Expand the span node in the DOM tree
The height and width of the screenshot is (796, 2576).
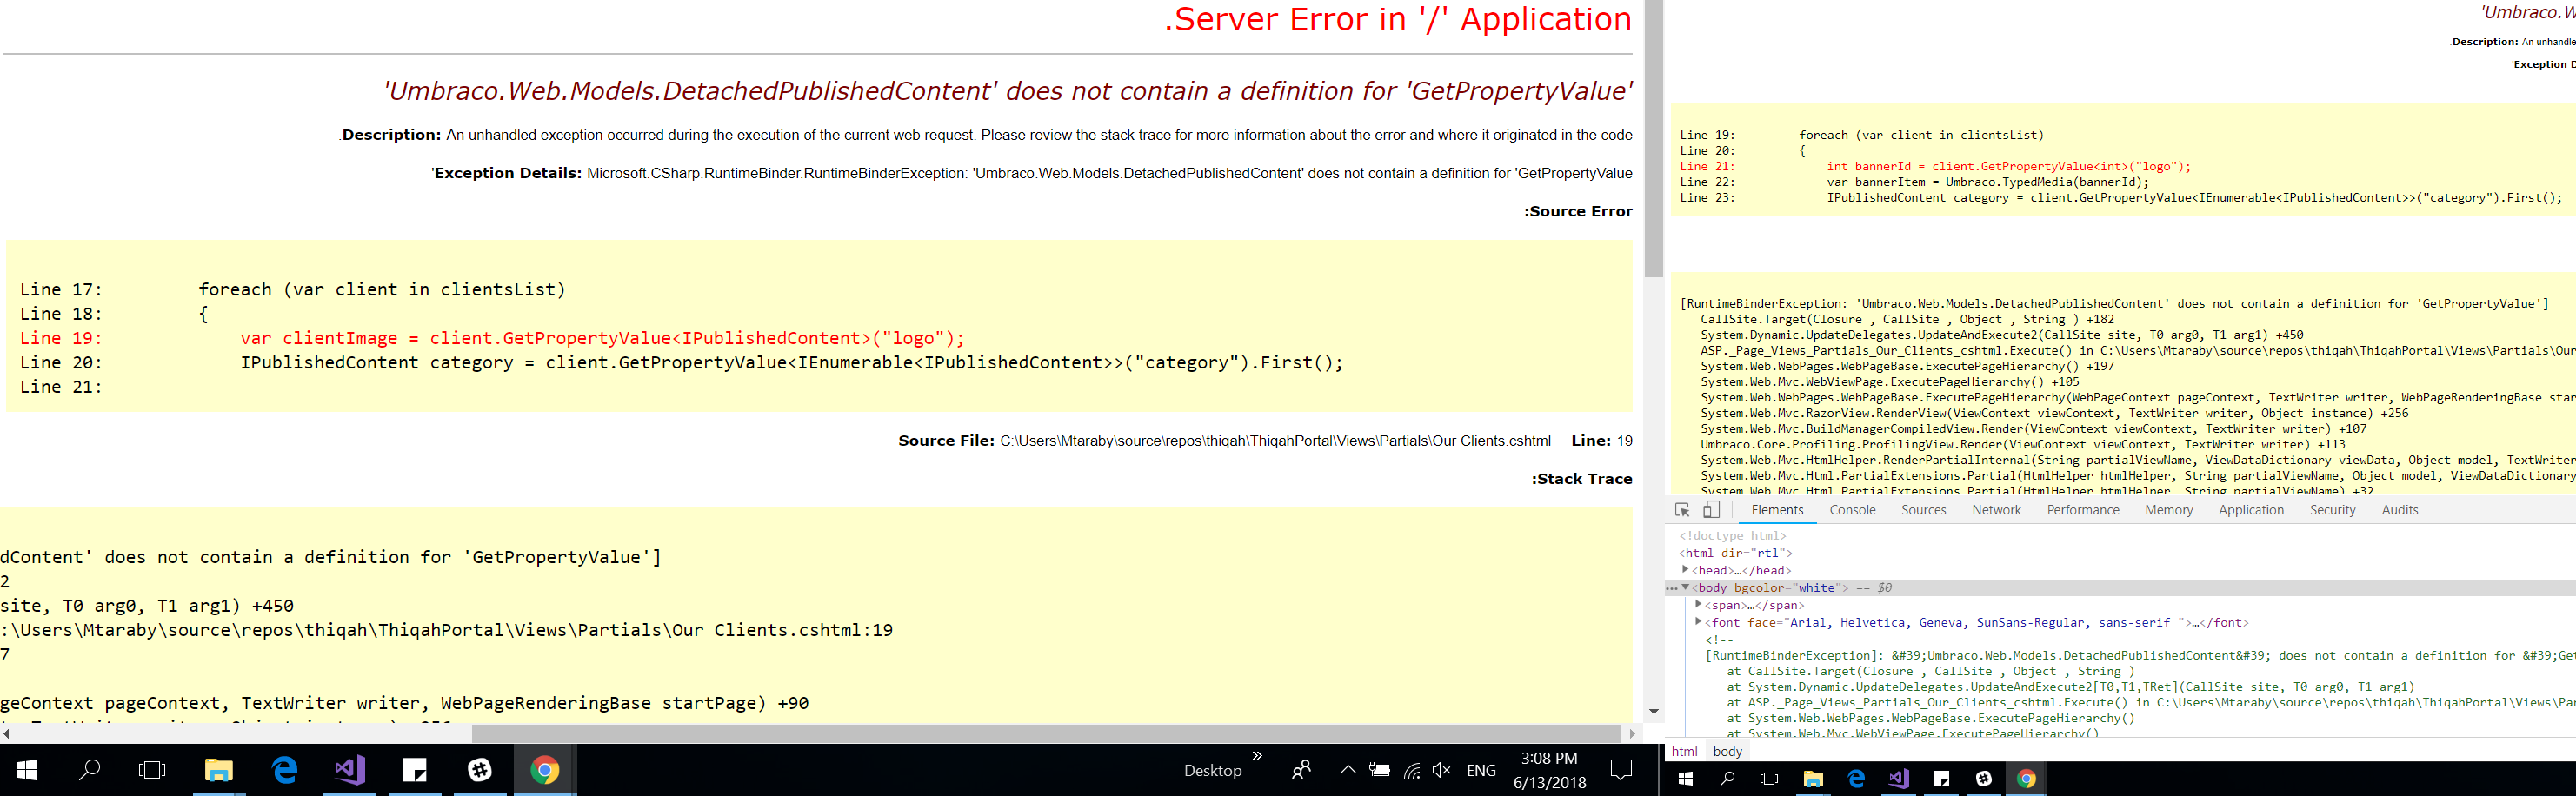tap(1698, 605)
